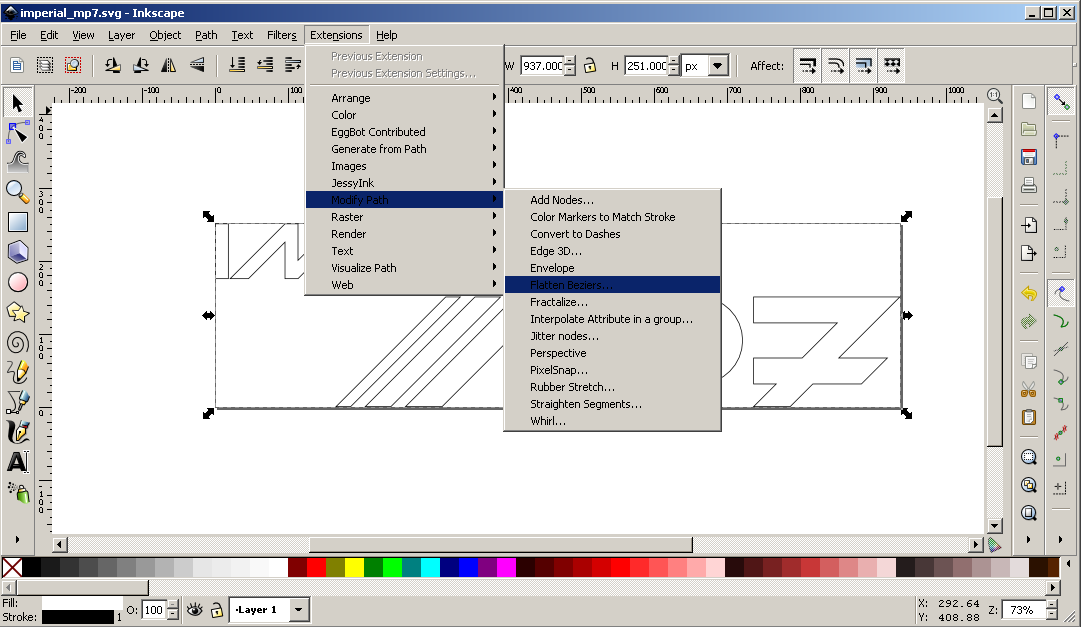Click the Print document icon
The image size is (1081, 627).
click(x=1028, y=185)
